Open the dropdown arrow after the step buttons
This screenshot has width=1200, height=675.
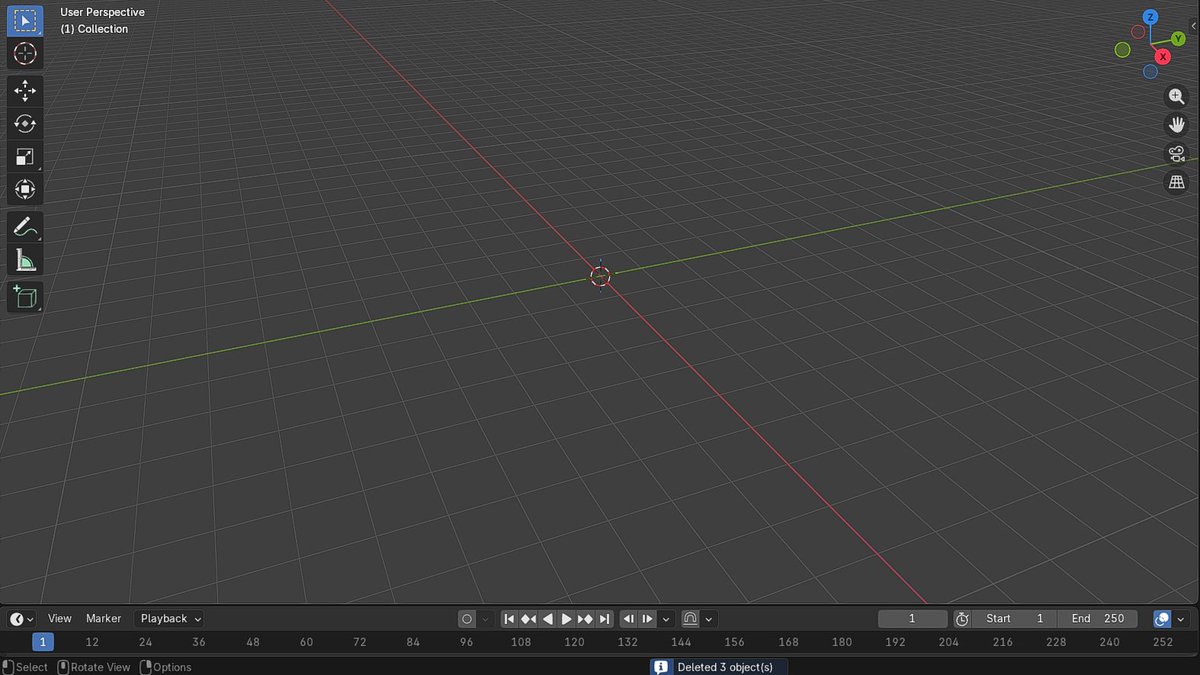(666, 619)
